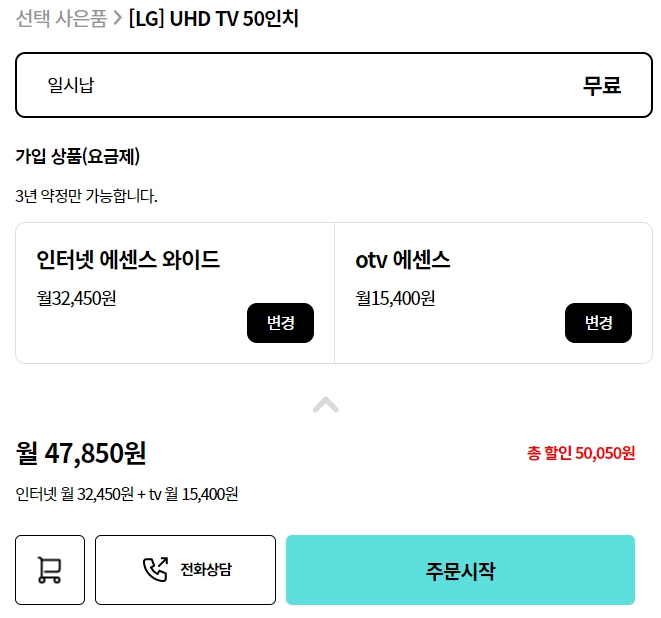Viewport: 661px width, 618px height.
Task: Click the 월15,400원 TV price
Action: pos(395,297)
